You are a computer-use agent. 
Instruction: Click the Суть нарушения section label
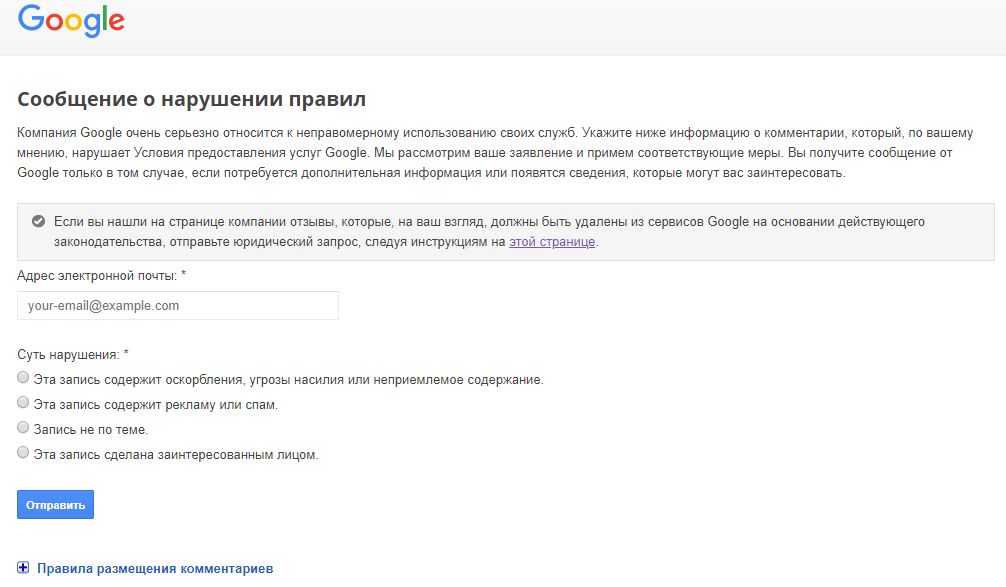click(x=72, y=355)
